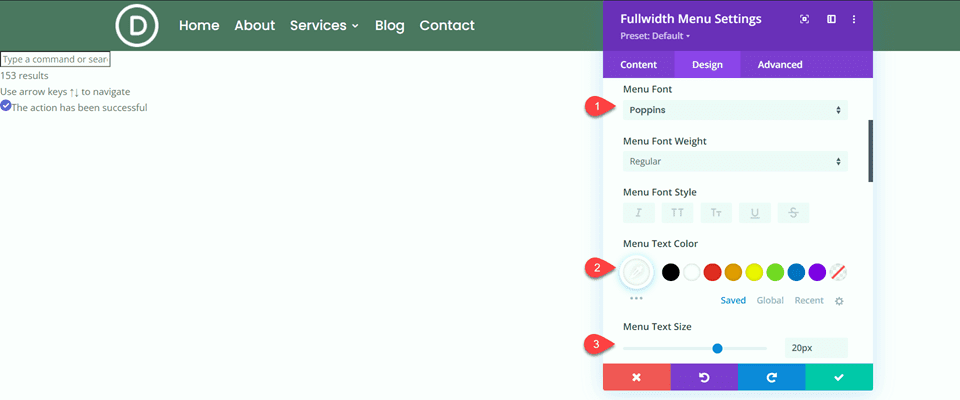This screenshot has height=400, width=960.
Task: Toggle italic menu font style
Action: 639,213
